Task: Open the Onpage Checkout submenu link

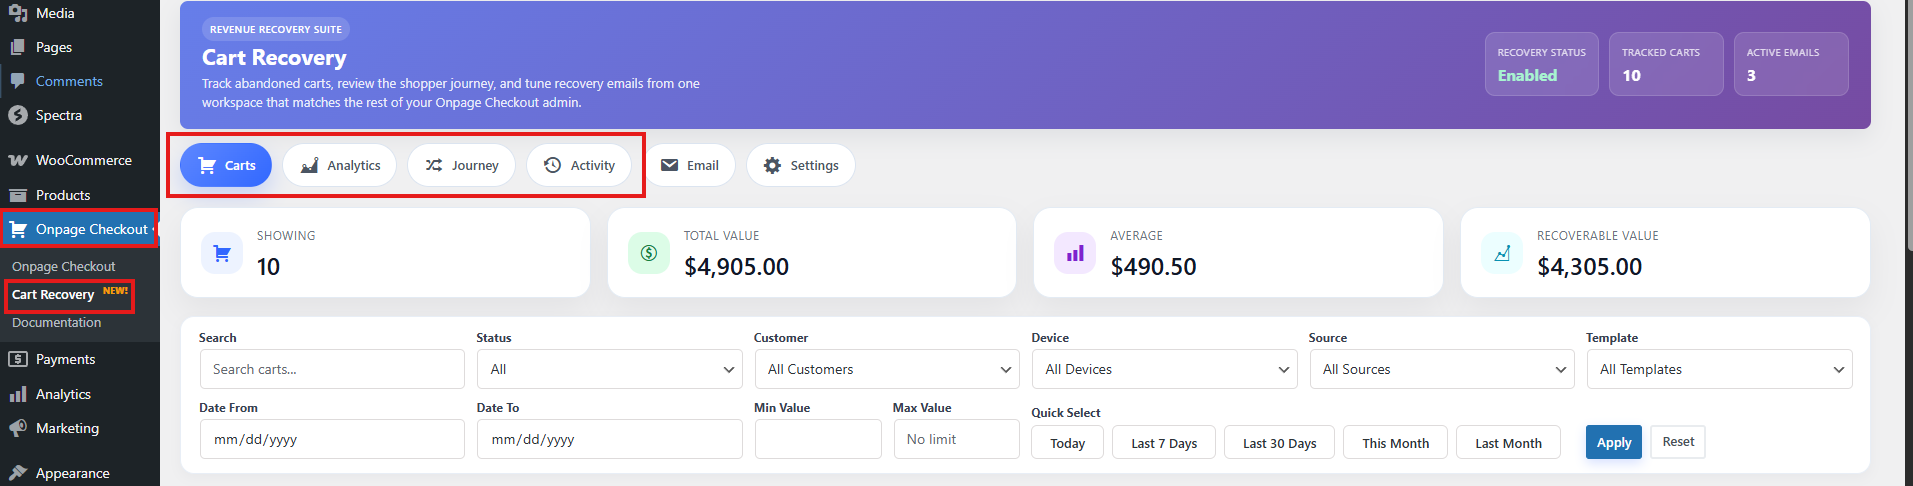Action: click(64, 266)
